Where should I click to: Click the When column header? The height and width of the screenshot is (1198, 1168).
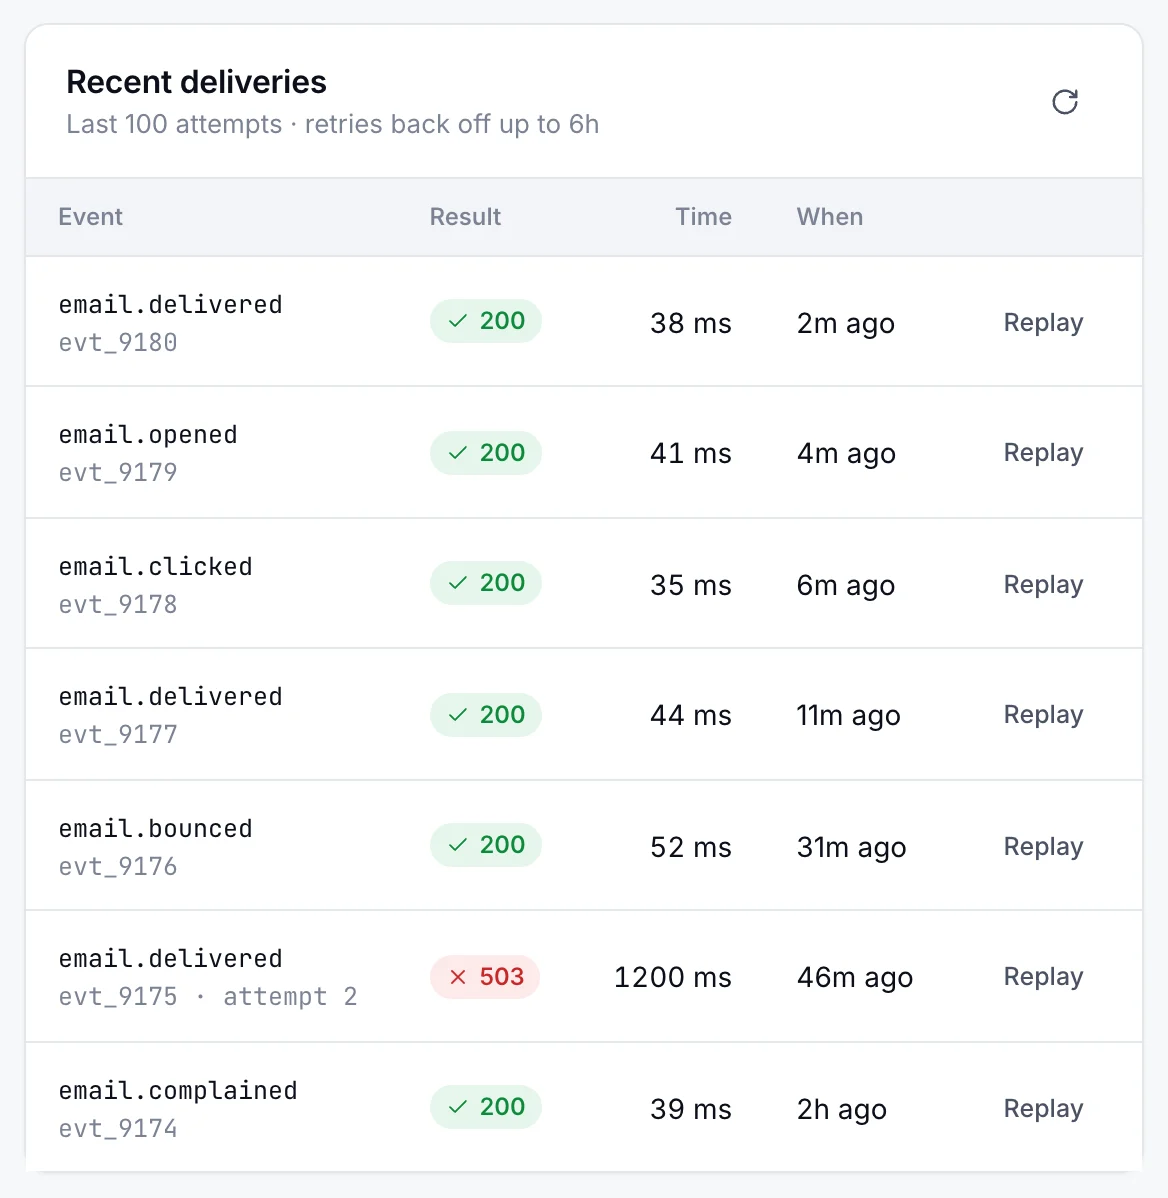pos(830,217)
